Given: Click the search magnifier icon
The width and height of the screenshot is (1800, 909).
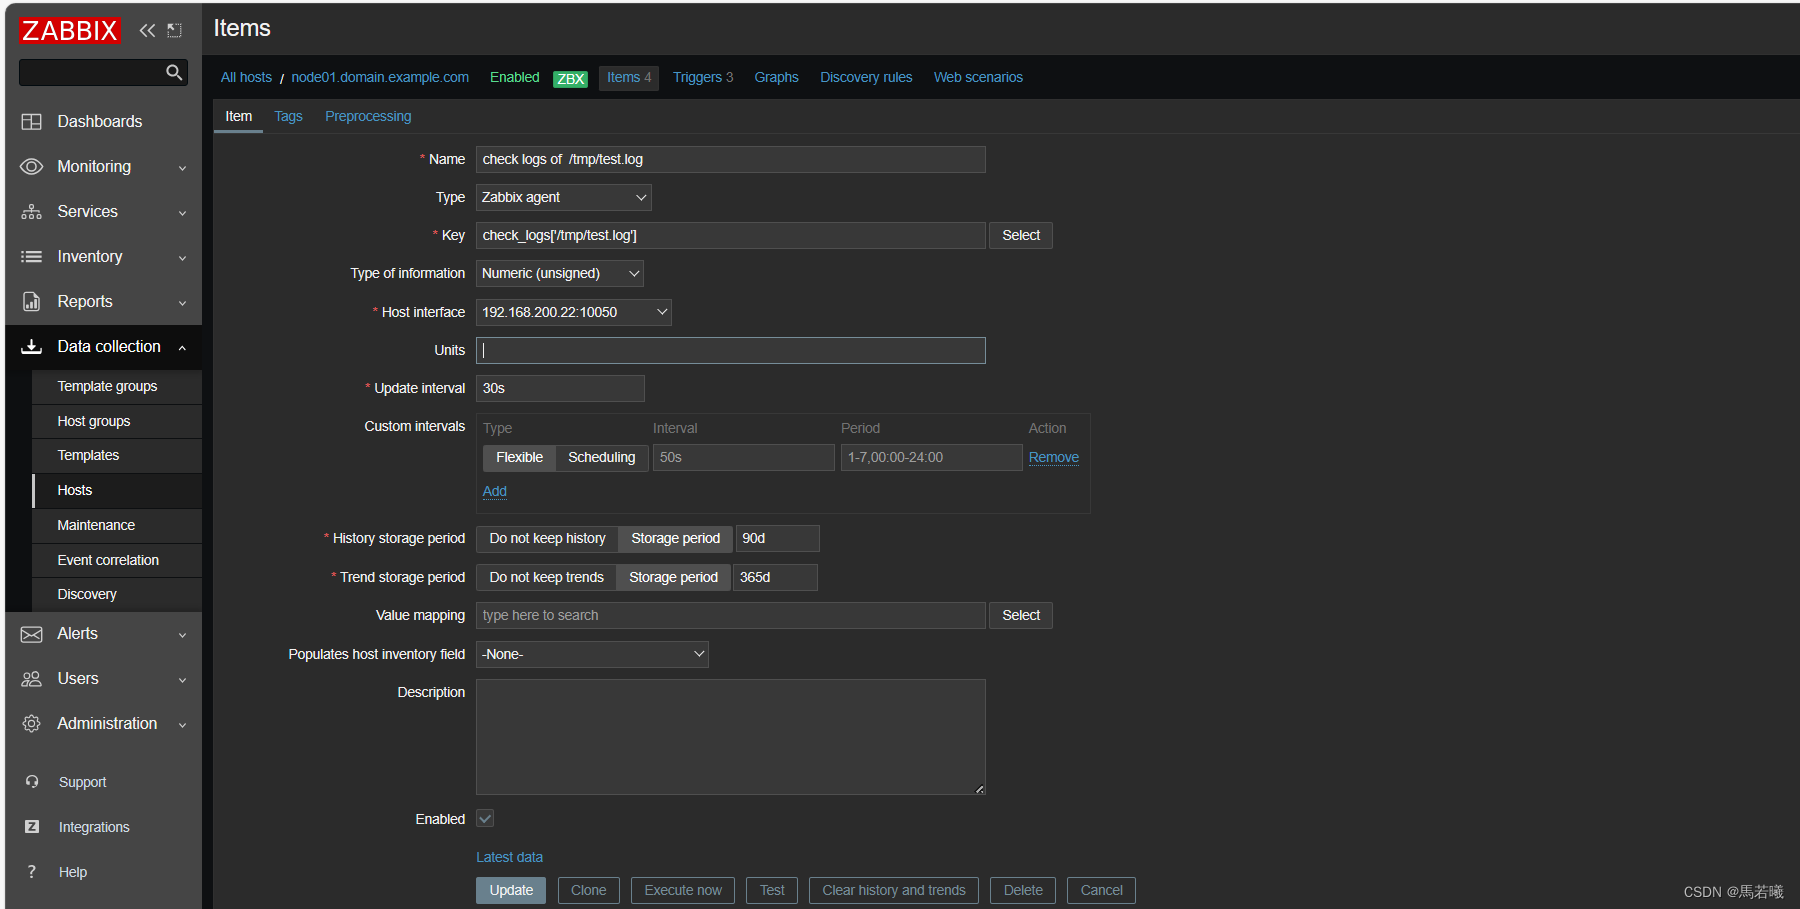Looking at the screenshot, I should coord(174,72).
